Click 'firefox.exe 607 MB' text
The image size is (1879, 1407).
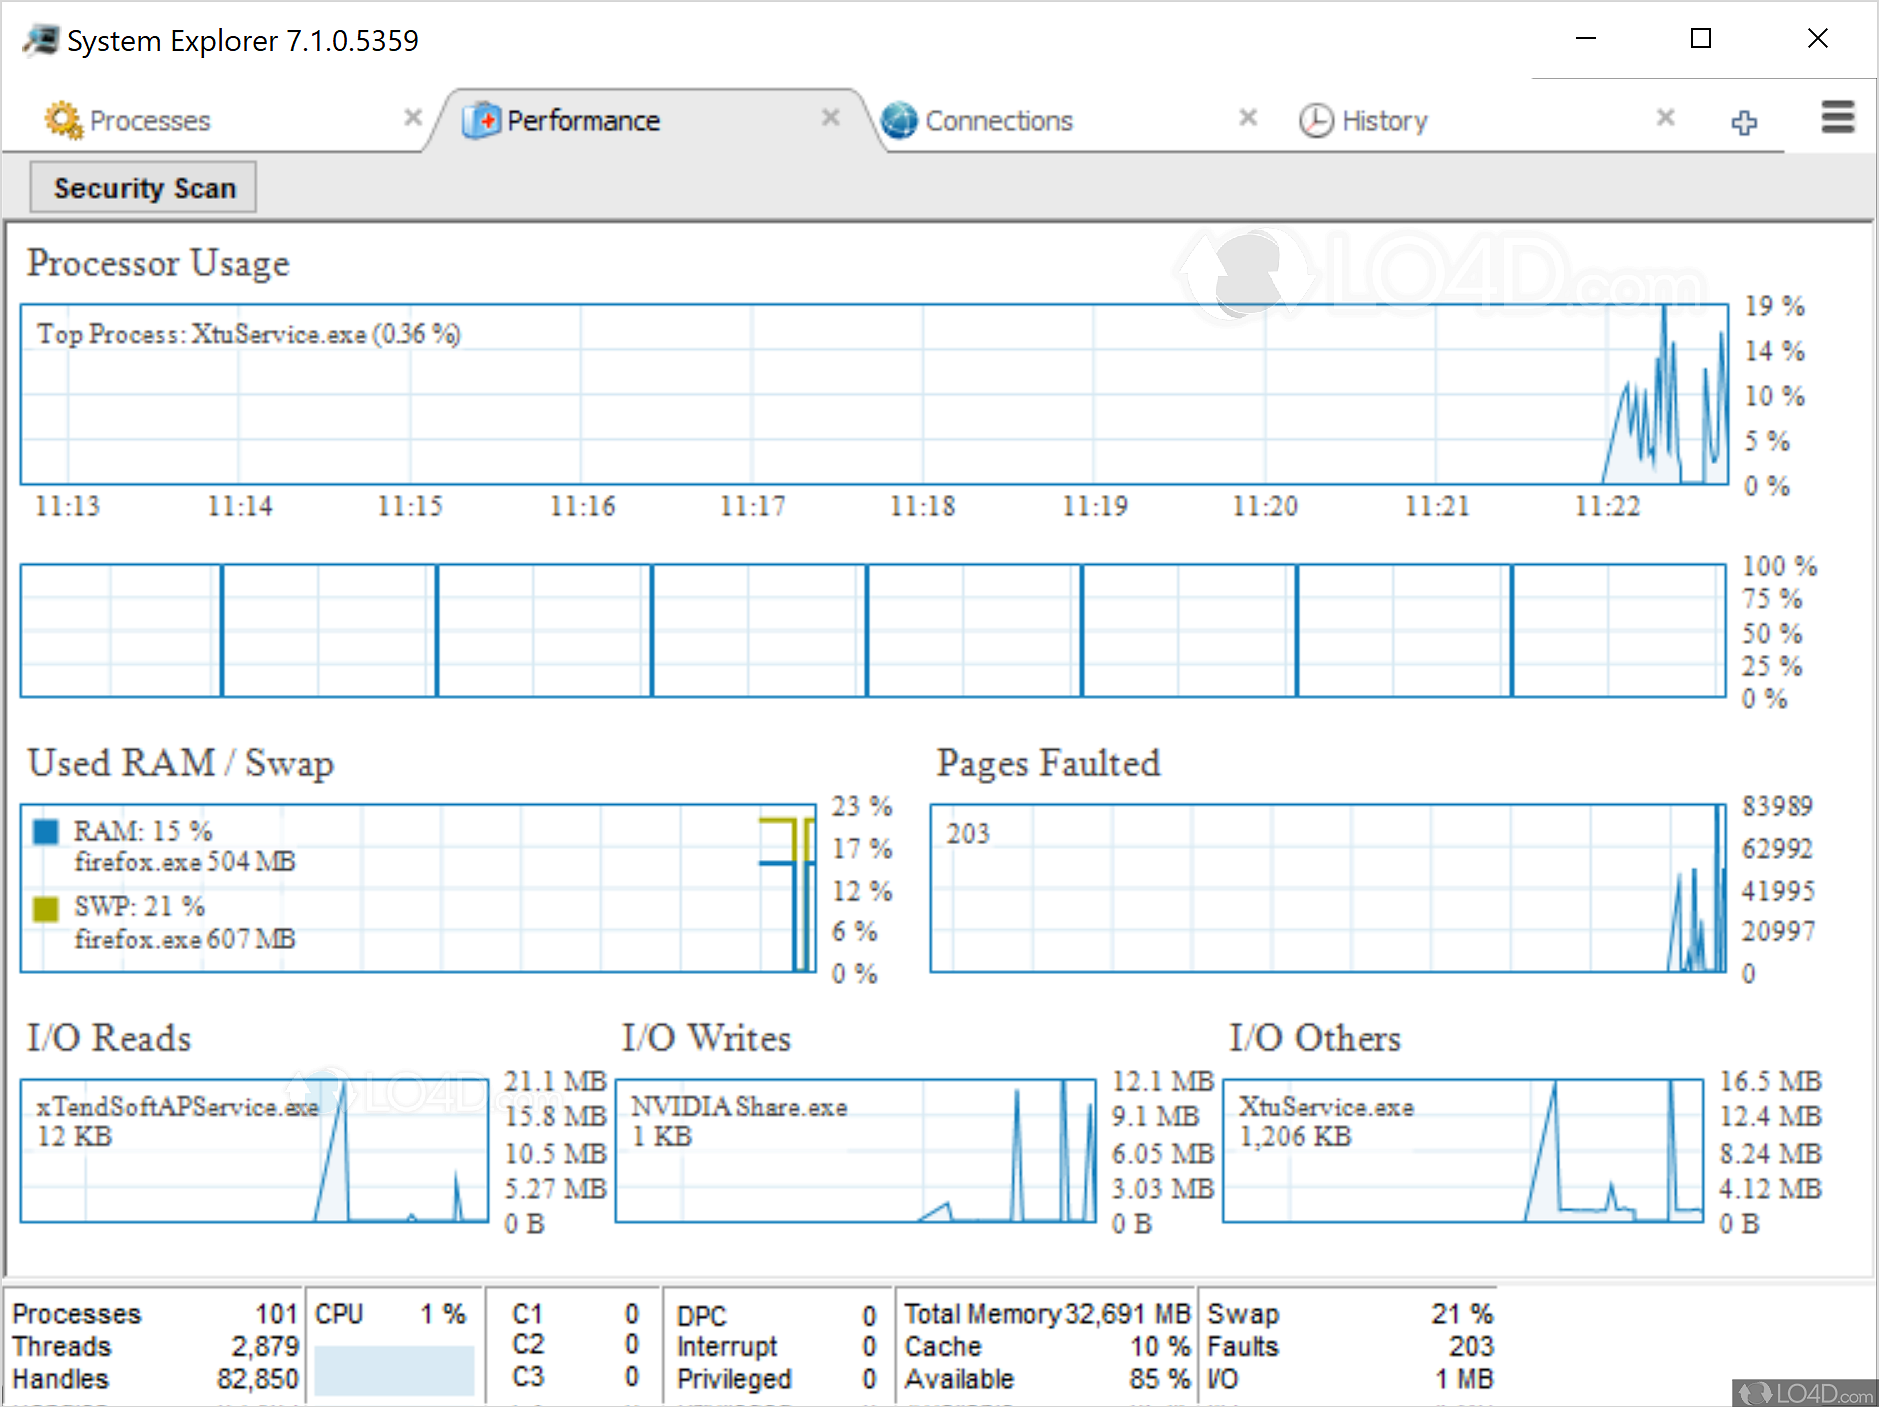click(185, 939)
